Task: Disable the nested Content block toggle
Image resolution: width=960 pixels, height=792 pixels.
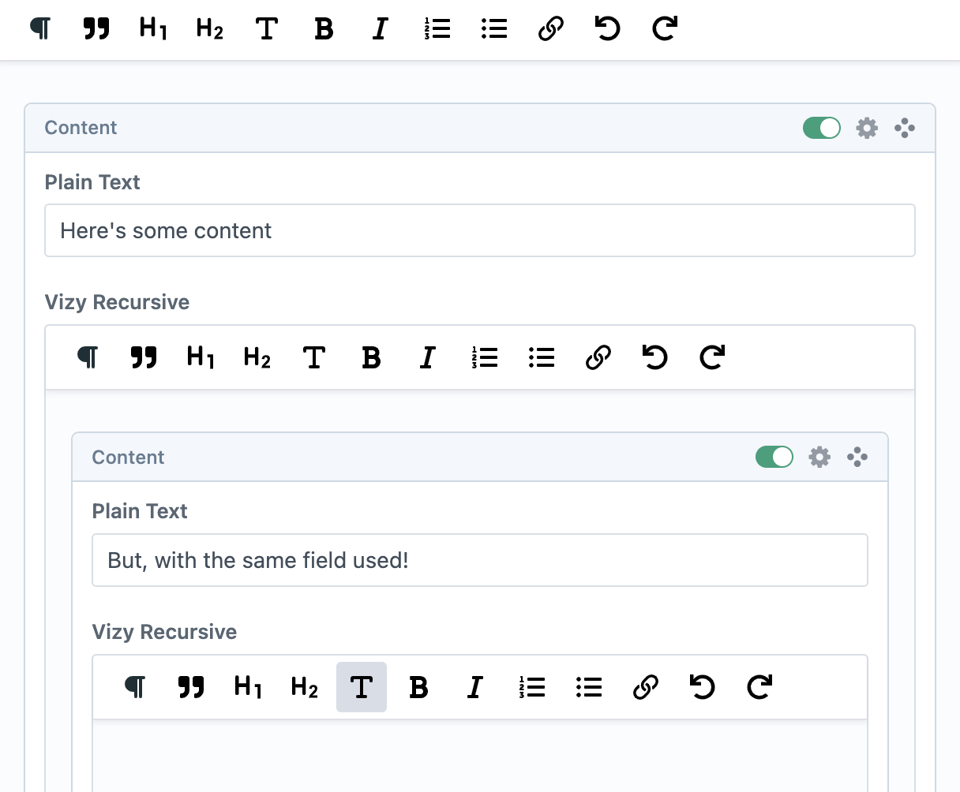Action: [x=774, y=457]
